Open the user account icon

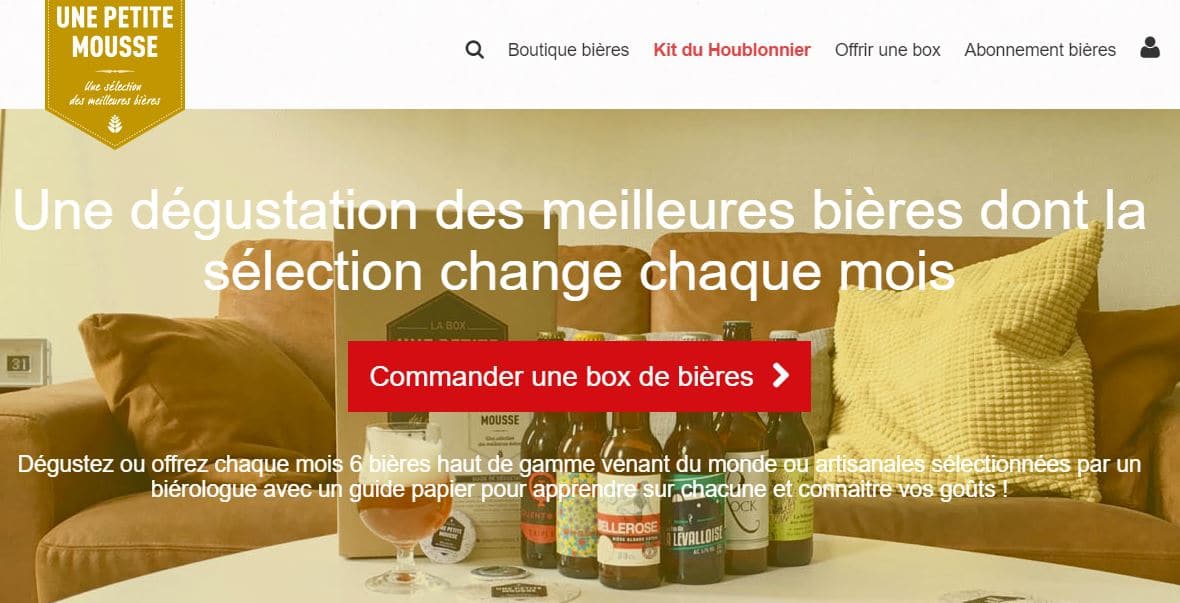click(1149, 48)
